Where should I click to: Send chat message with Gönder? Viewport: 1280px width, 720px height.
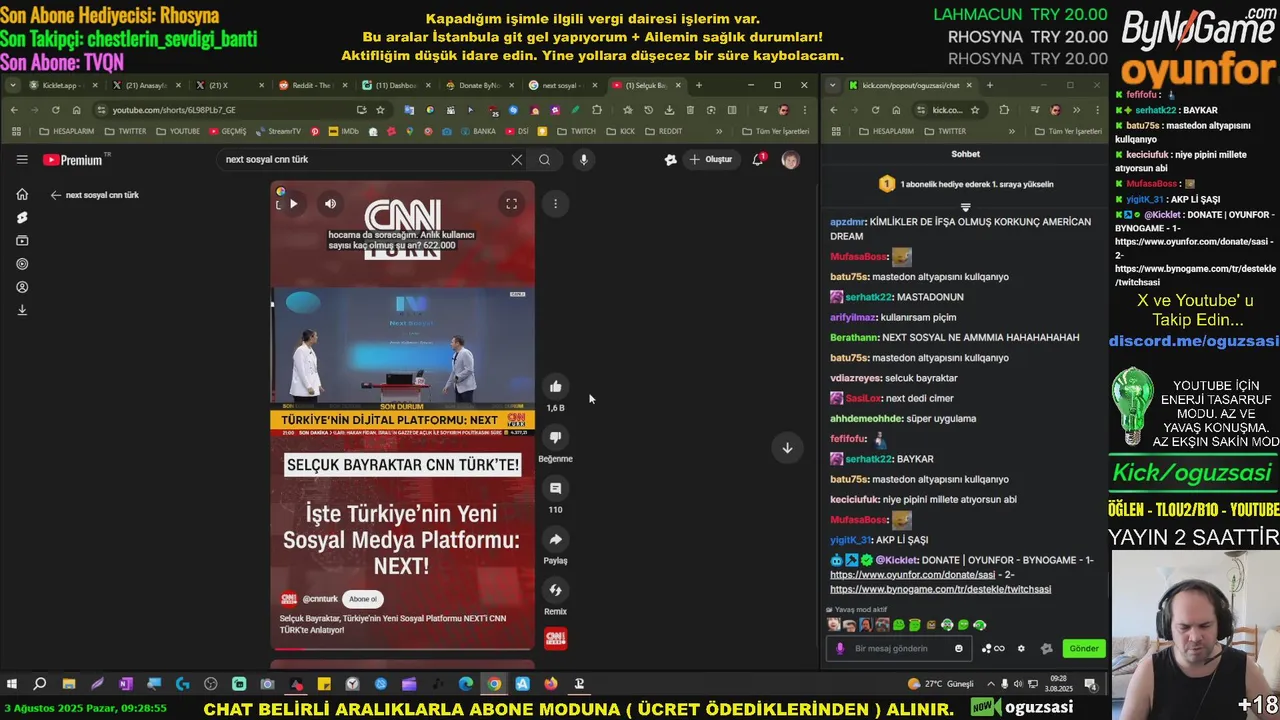(1084, 648)
